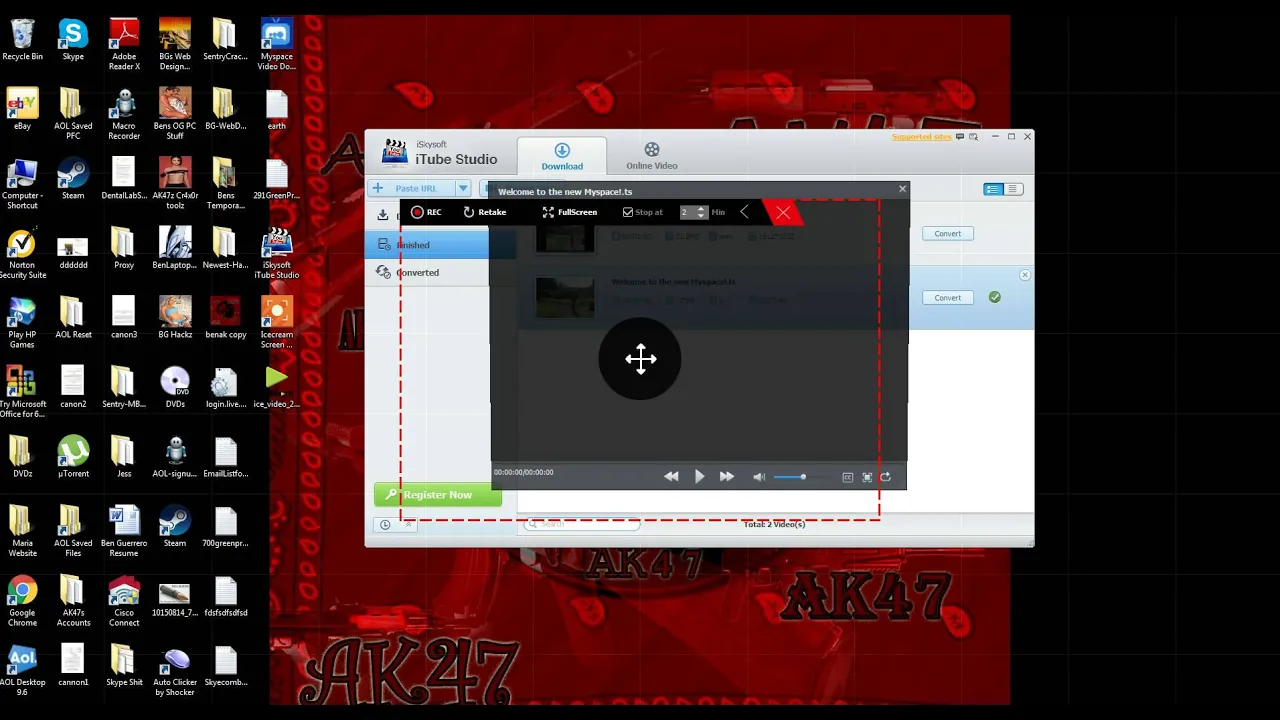Screen dimensions: 1280x720
Task: Uncheck the Stop at checkbox
Action: pyautogui.click(x=628, y=212)
